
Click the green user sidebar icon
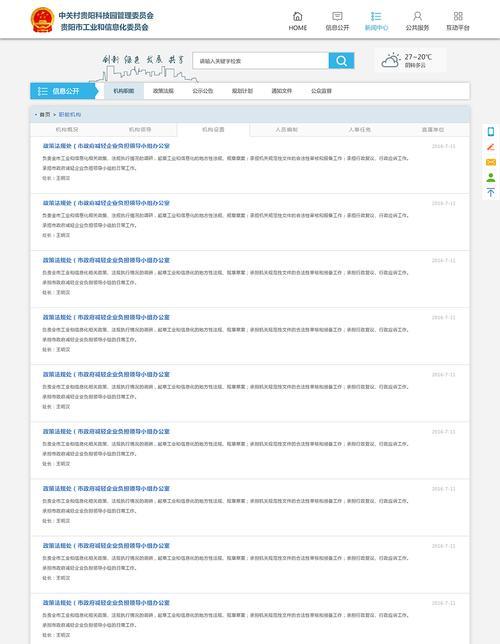491,177
